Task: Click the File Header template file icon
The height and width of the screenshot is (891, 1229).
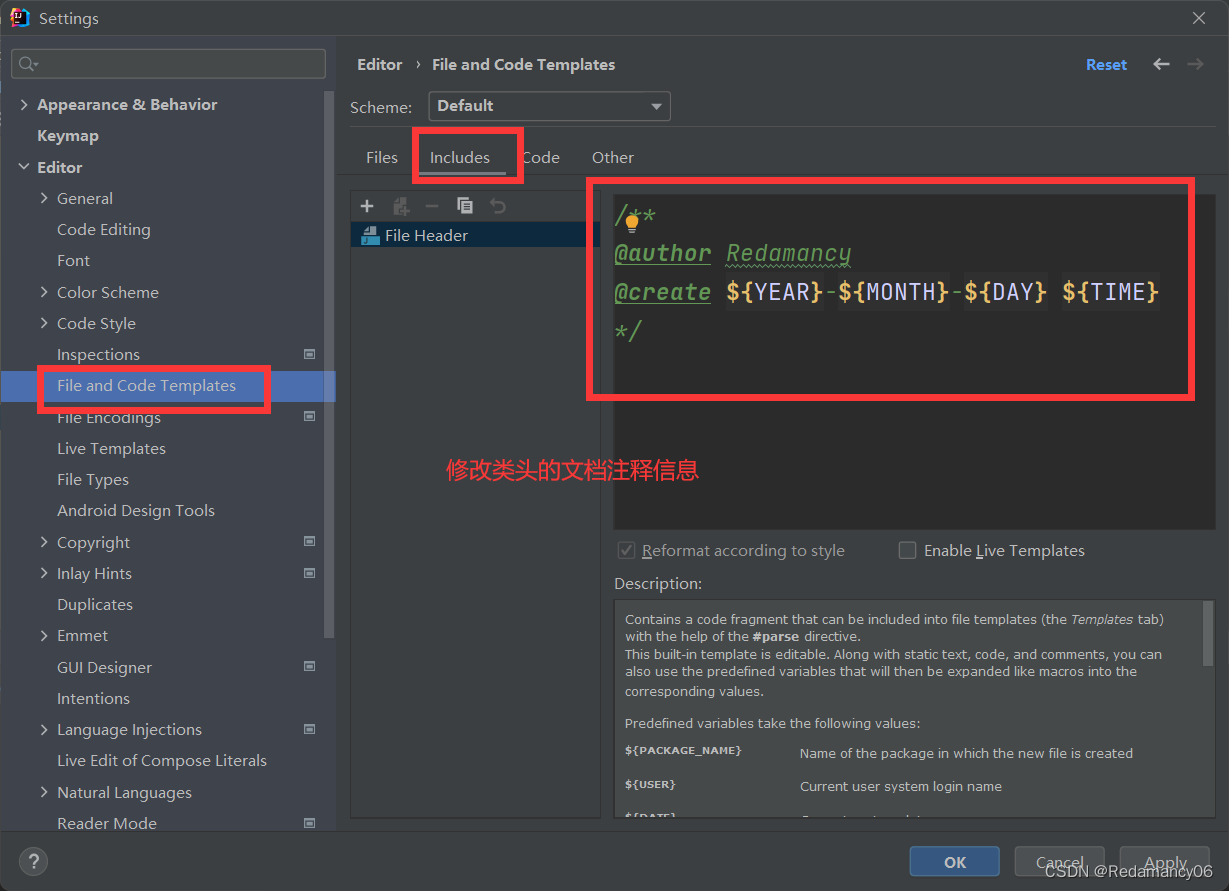Action: (370, 236)
